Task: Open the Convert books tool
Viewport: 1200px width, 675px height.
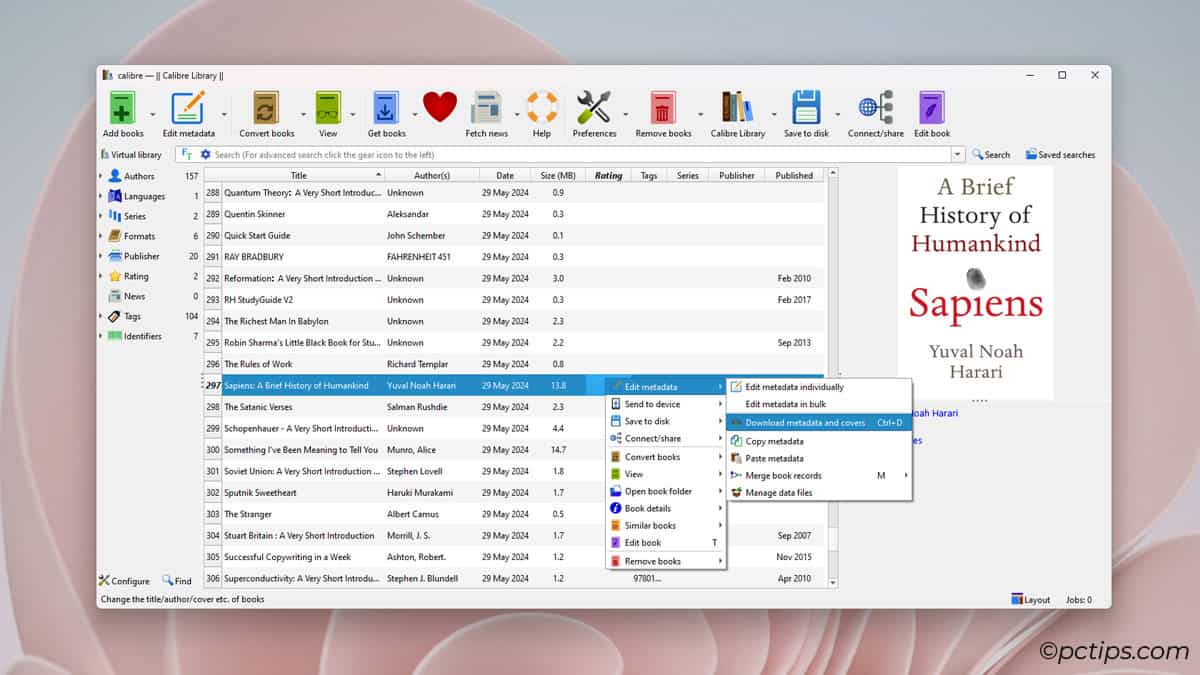Action: point(266,108)
